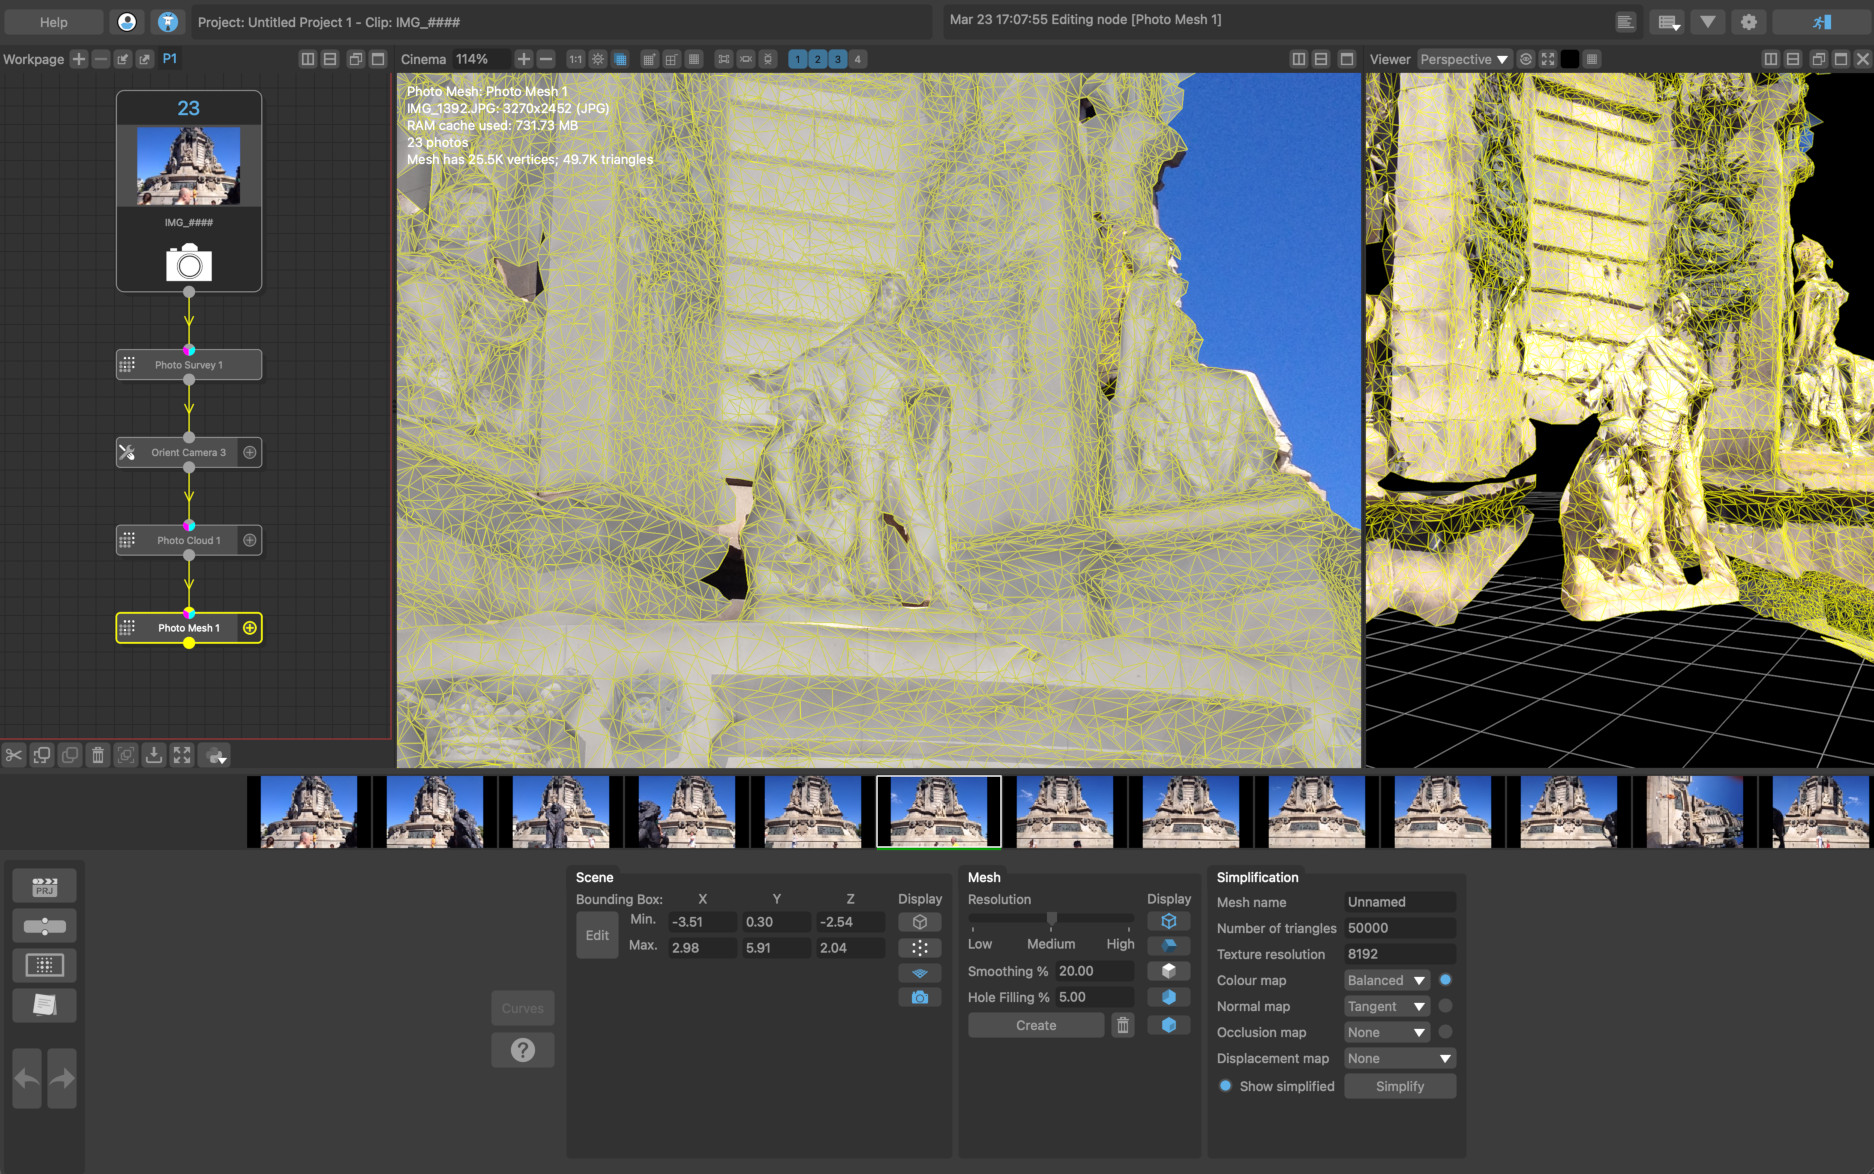The image size is (1874, 1174).
Task: Select the Orient Camera 3 node
Action: [x=189, y=452]
